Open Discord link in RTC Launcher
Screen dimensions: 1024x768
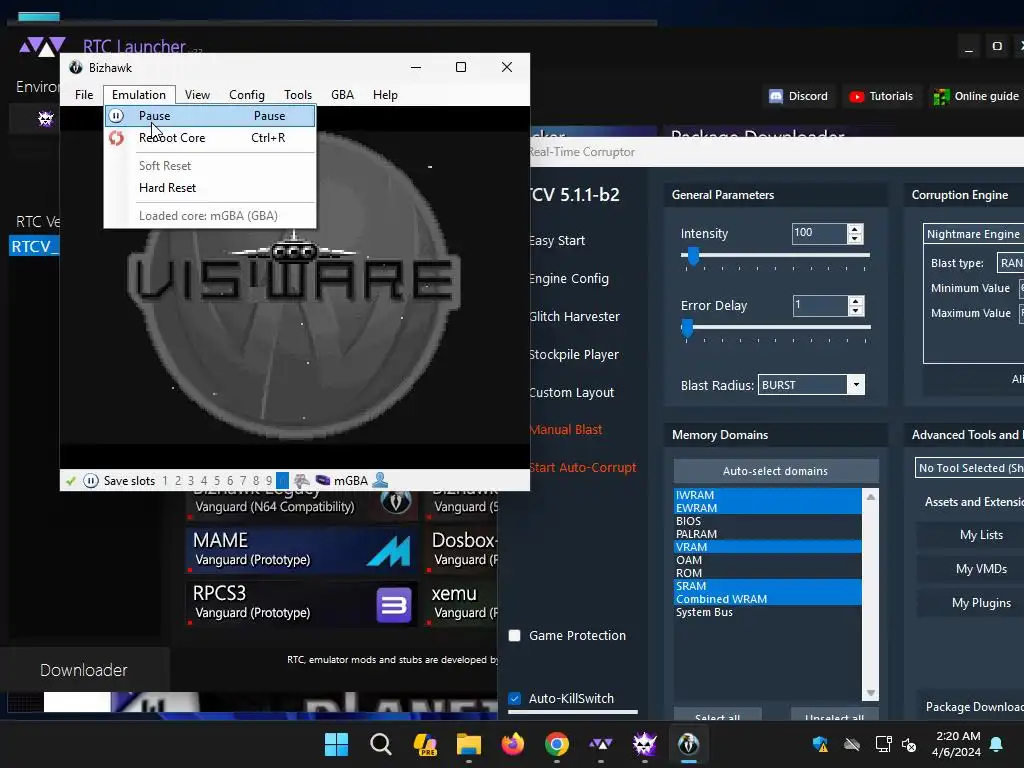coord(798,97)
